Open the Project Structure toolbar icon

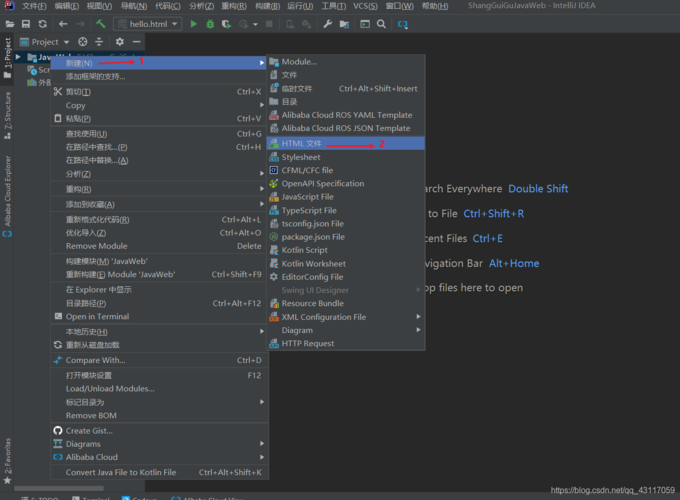click(344, 24)
